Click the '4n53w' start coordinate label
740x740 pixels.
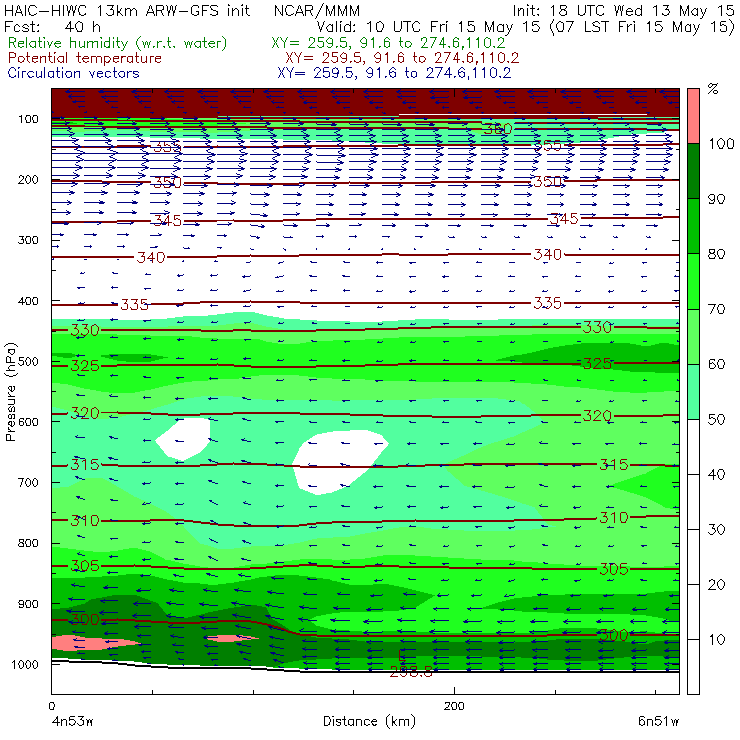tap(72, 722)
